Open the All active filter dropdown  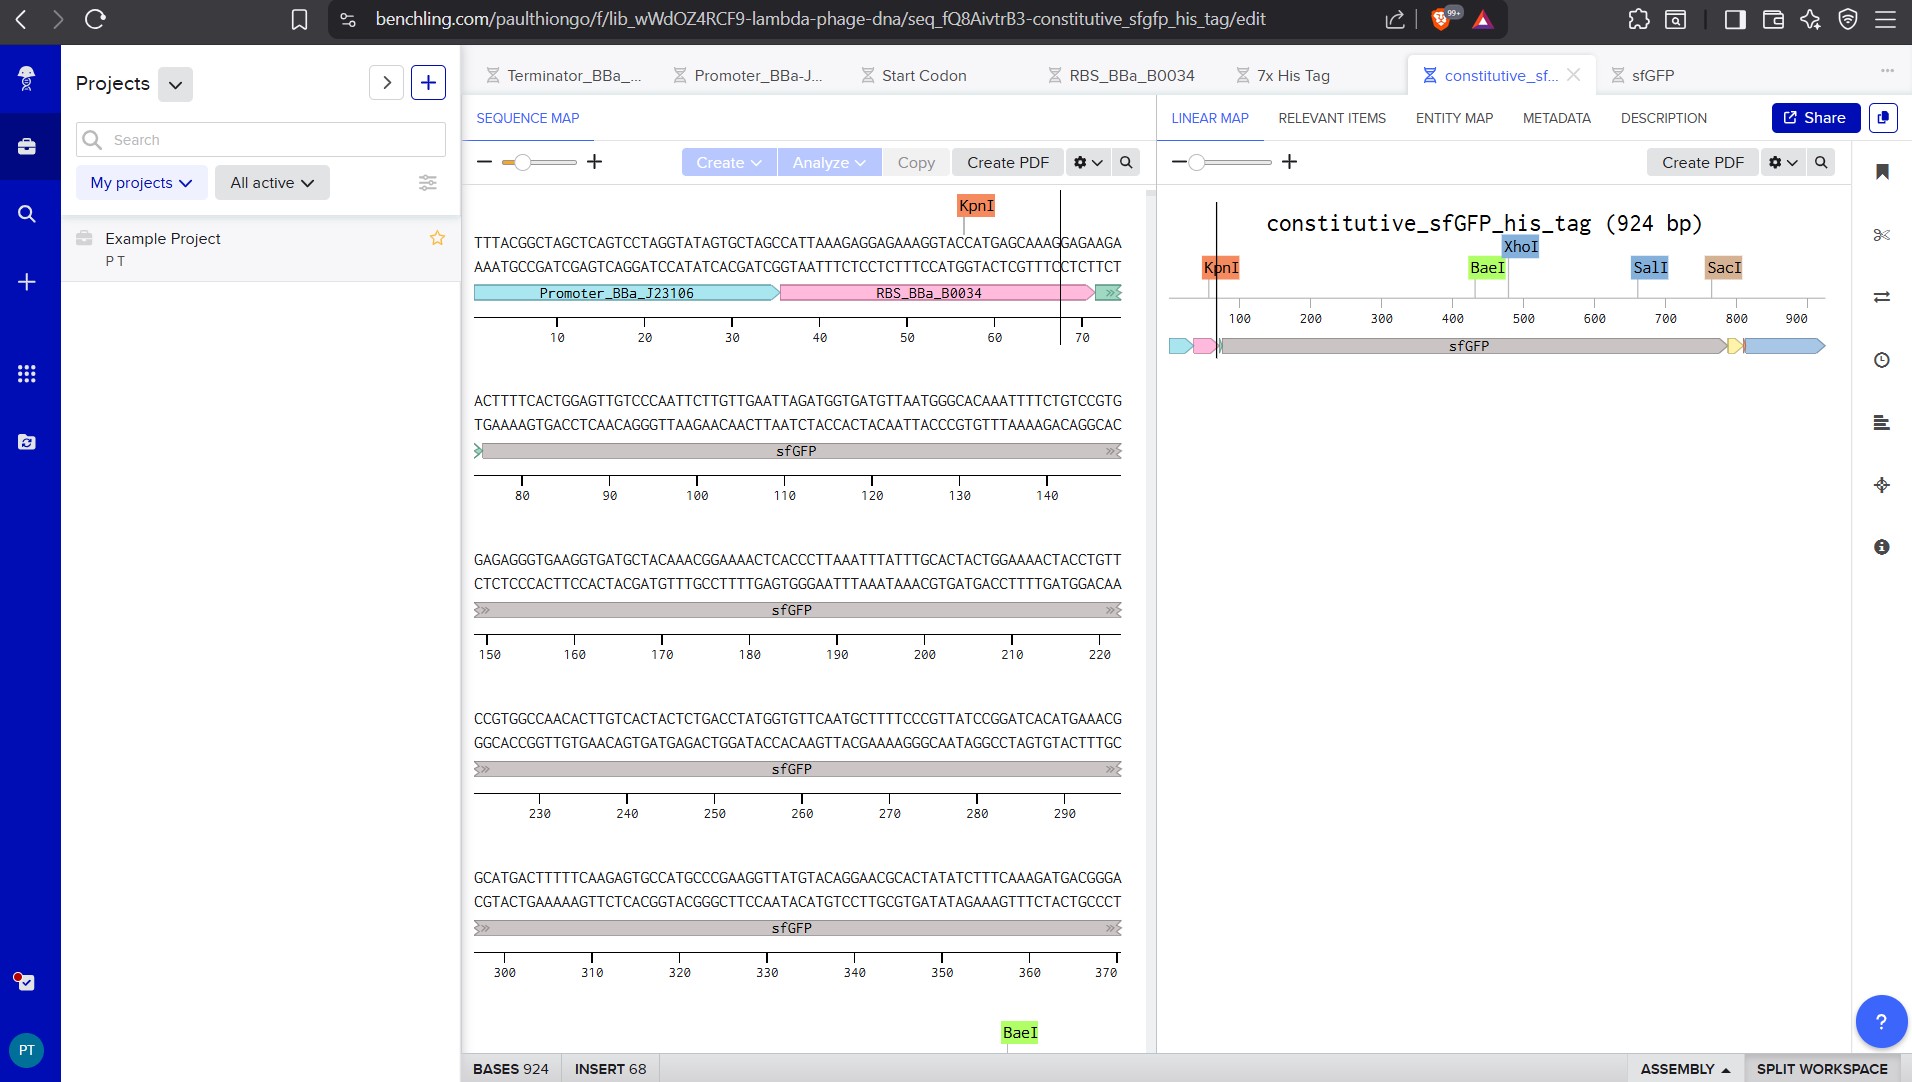click(x=272, y=183)
